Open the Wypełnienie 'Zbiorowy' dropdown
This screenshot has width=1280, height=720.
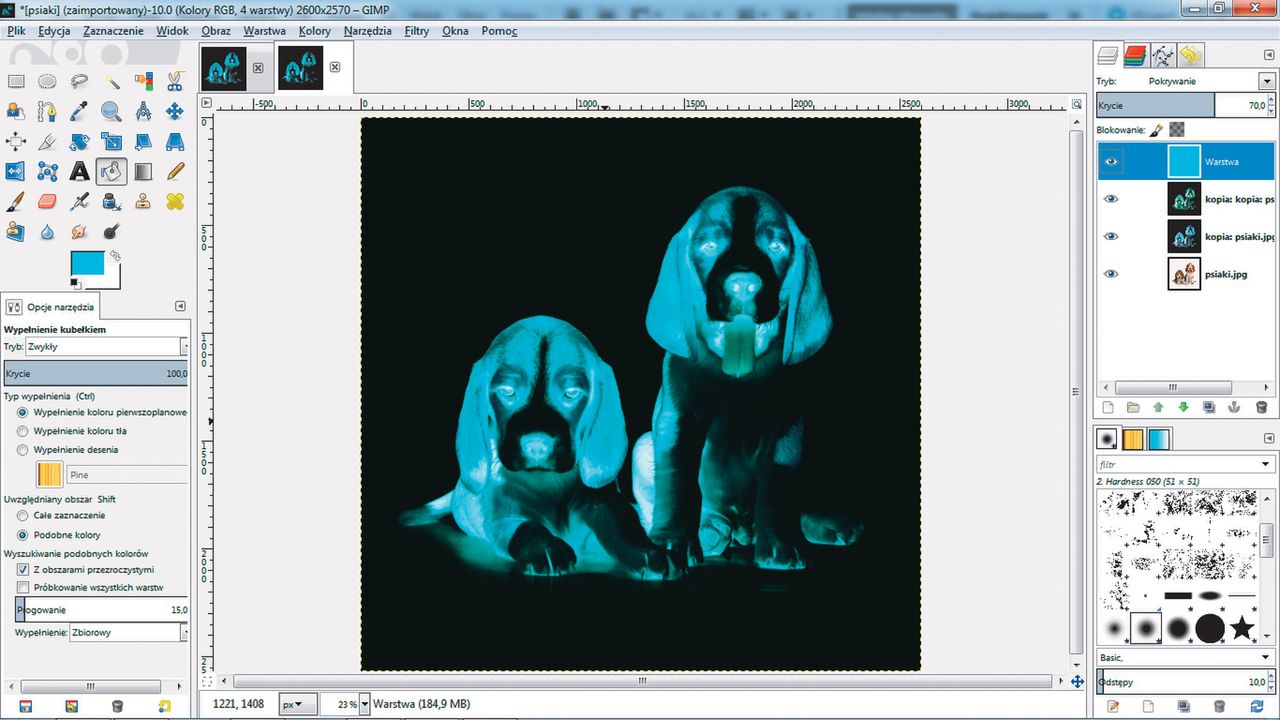coord(128,633)
